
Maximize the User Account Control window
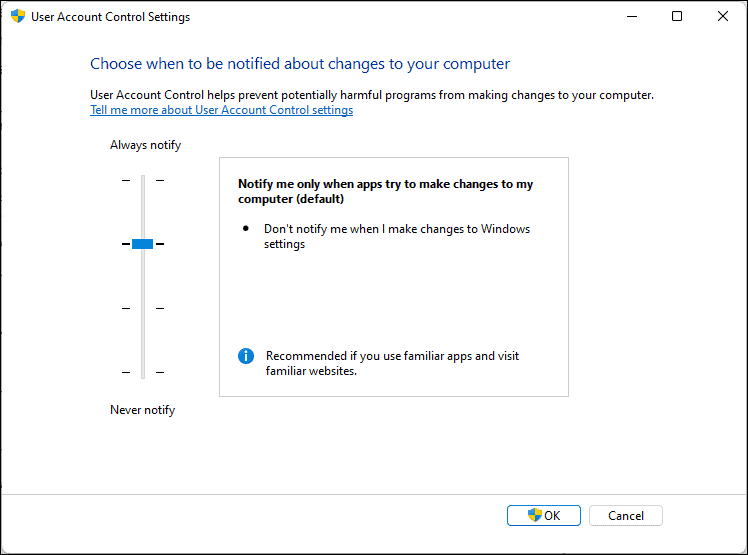click(x=677, y=17)
